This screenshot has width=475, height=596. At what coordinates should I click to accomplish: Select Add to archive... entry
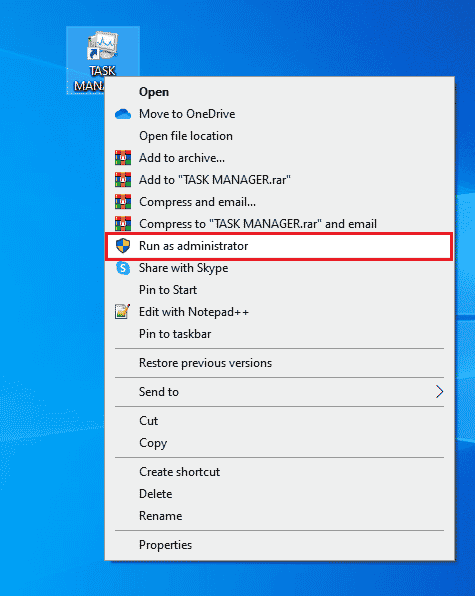pyautogui.click(x=280, y=158)
